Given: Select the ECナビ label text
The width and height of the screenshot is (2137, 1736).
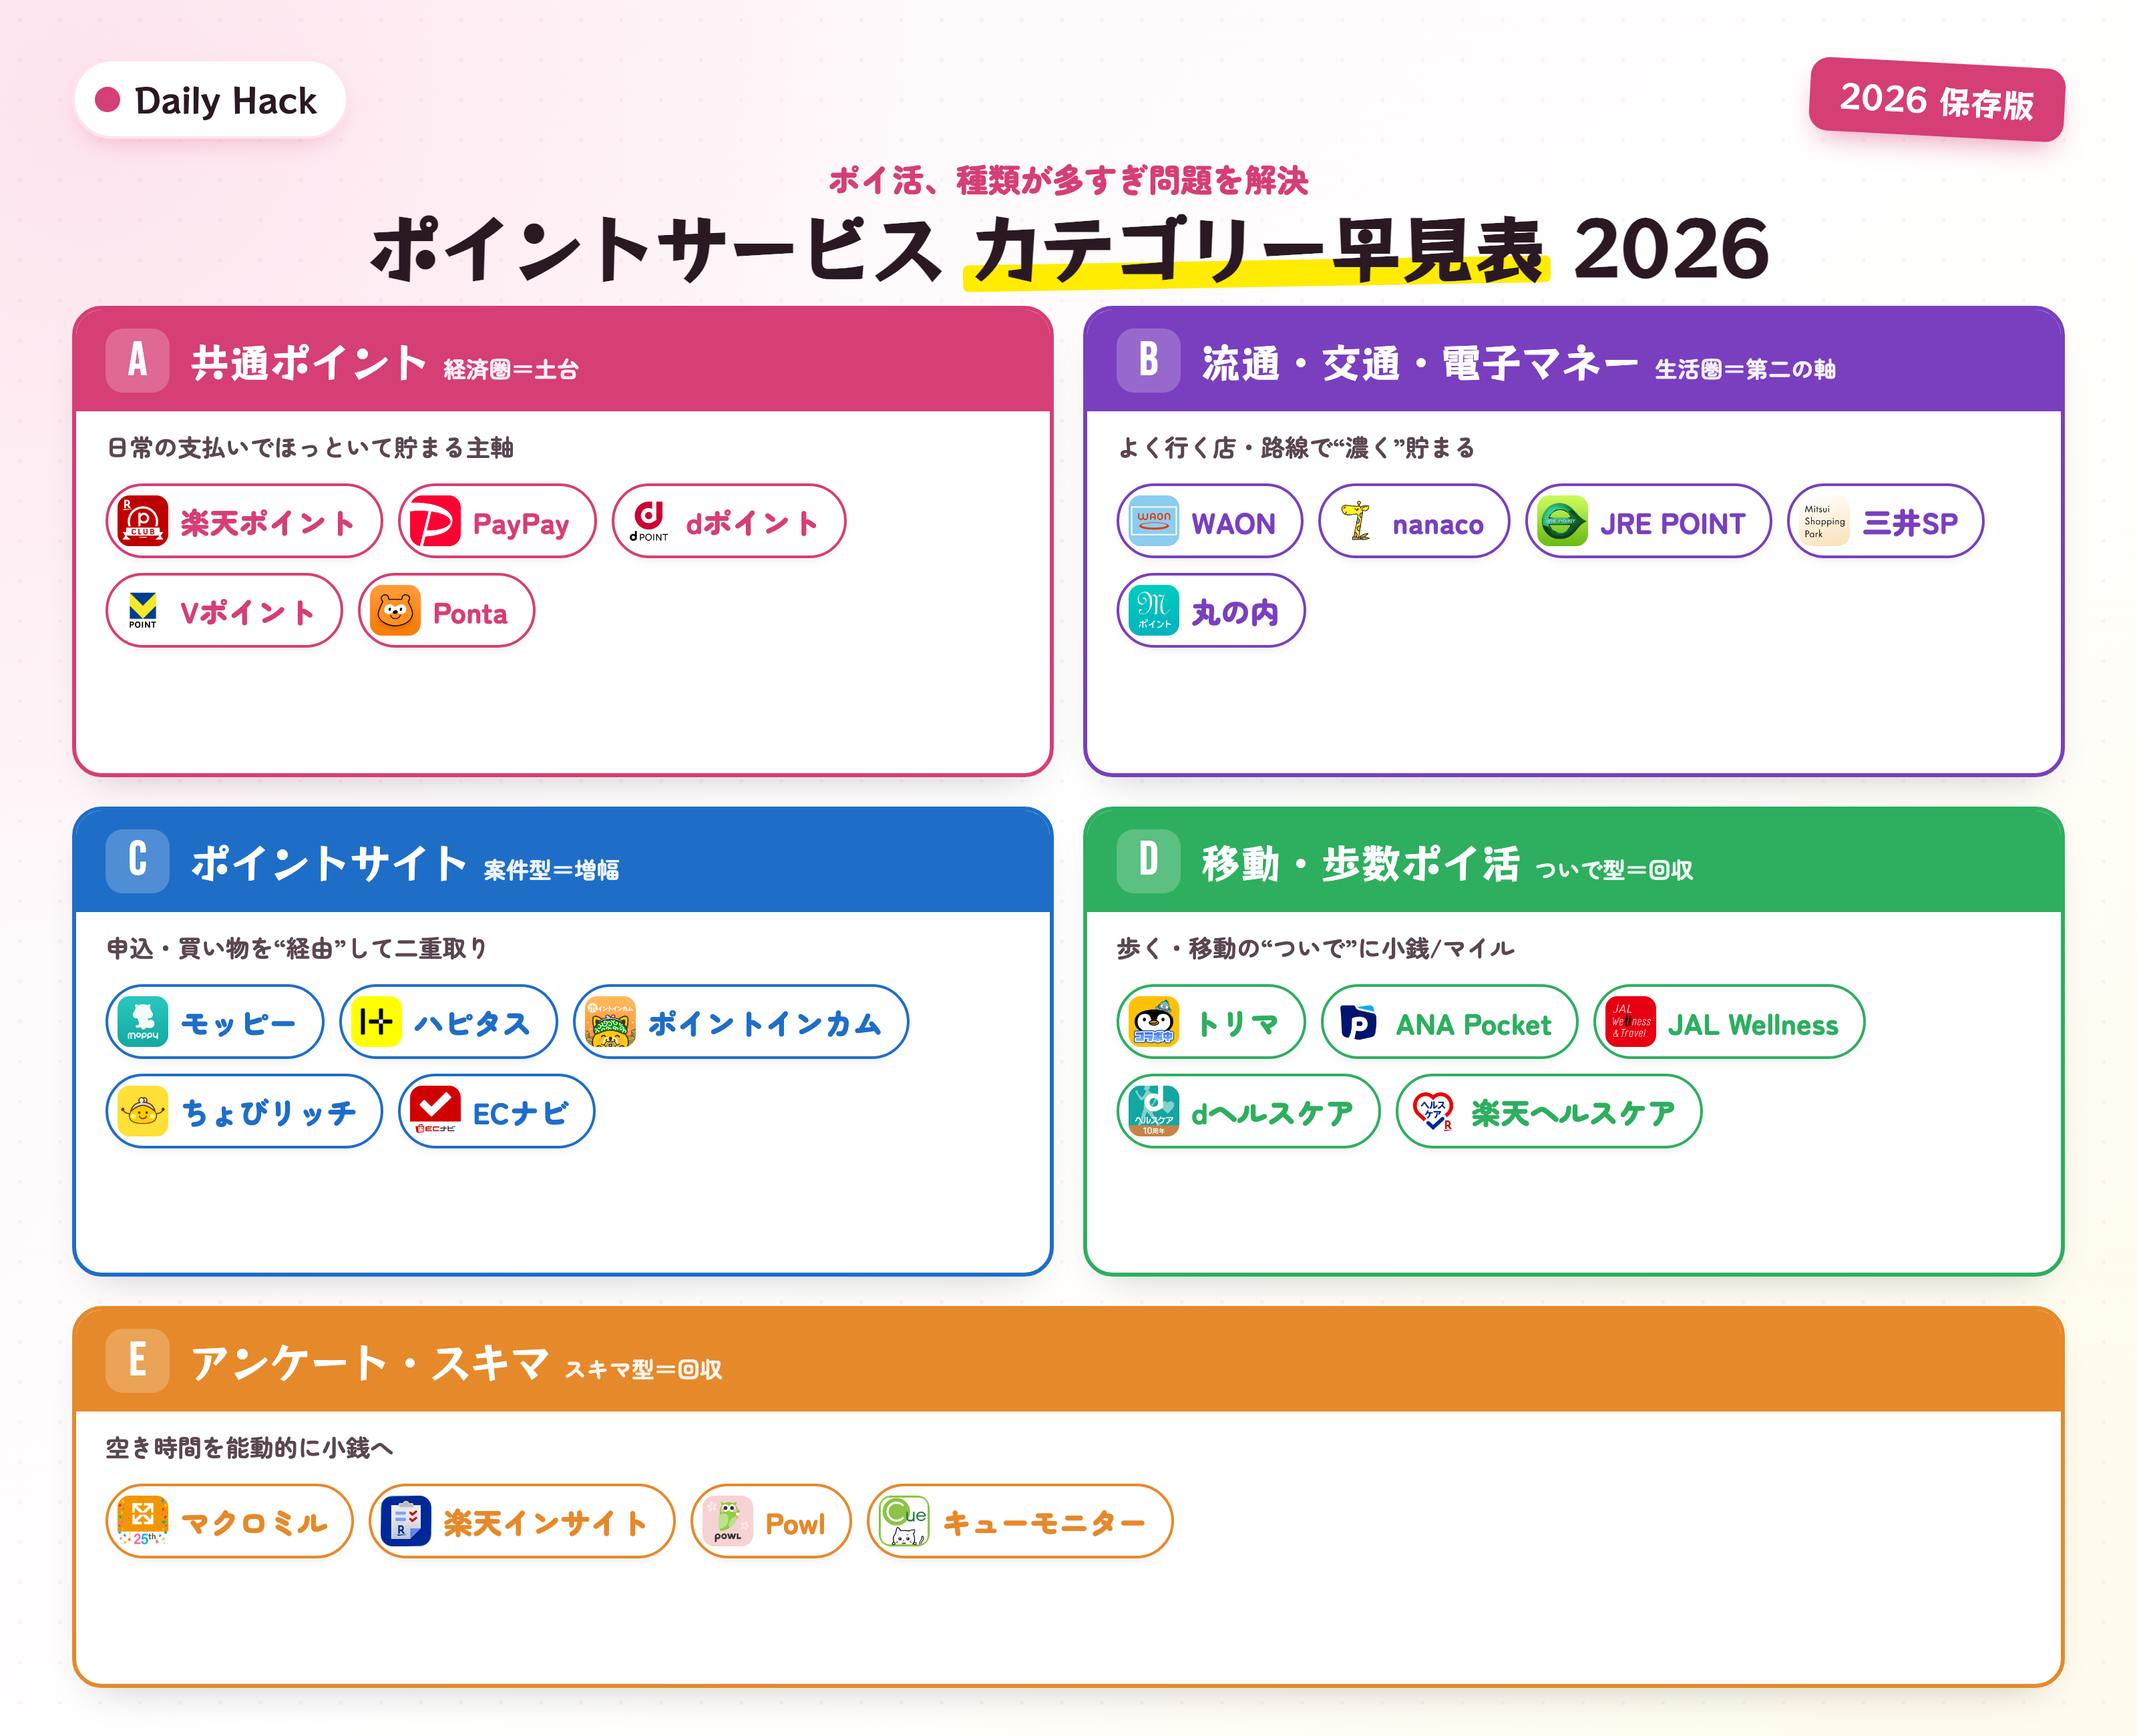Looking at the screenshot, I should tap(520, 1114).
